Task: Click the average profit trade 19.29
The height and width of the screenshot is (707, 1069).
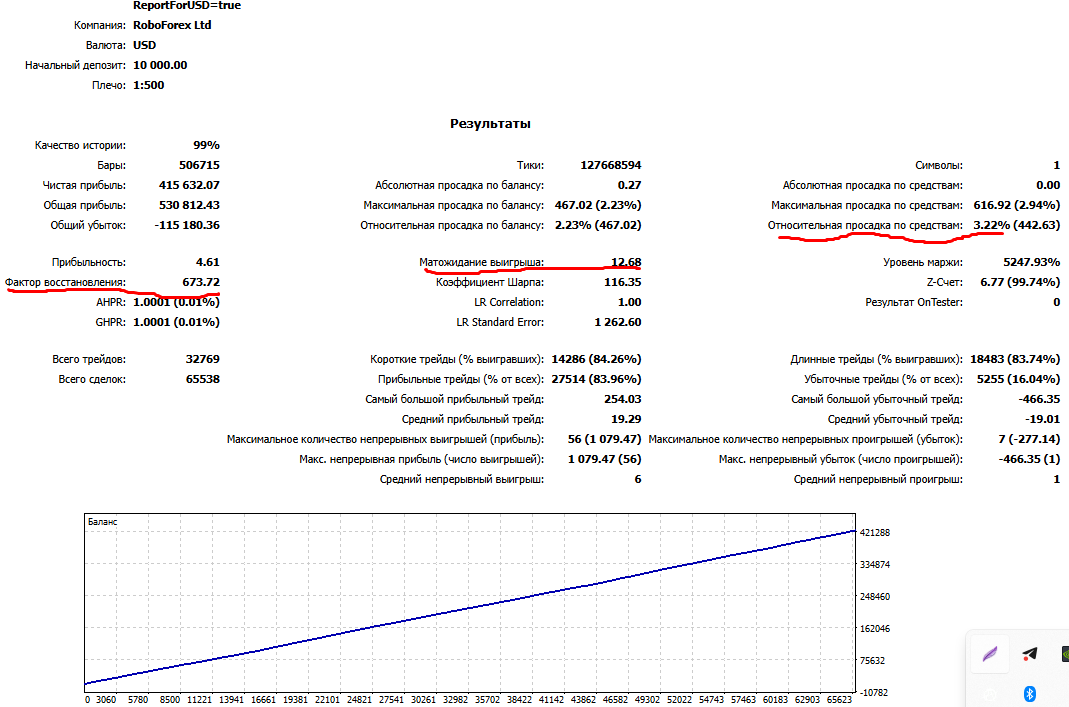Action: [627, 419]
